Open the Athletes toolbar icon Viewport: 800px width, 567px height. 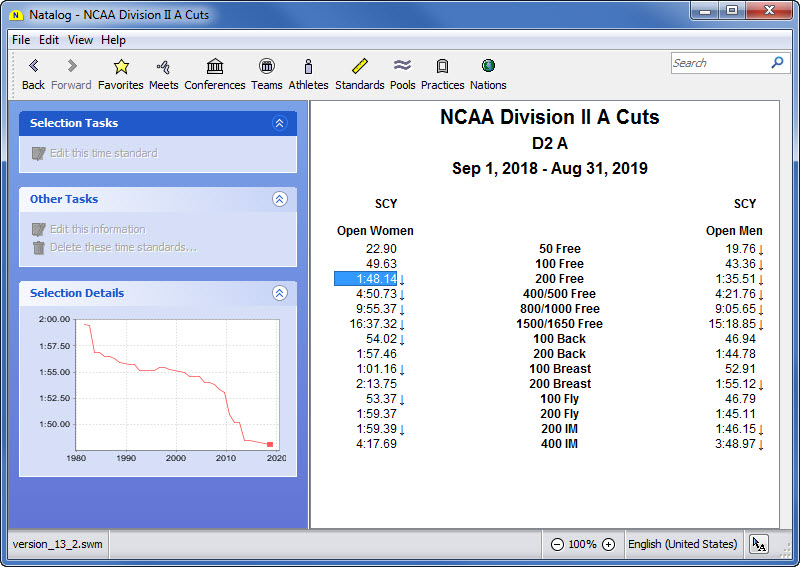tap(308, 67)
